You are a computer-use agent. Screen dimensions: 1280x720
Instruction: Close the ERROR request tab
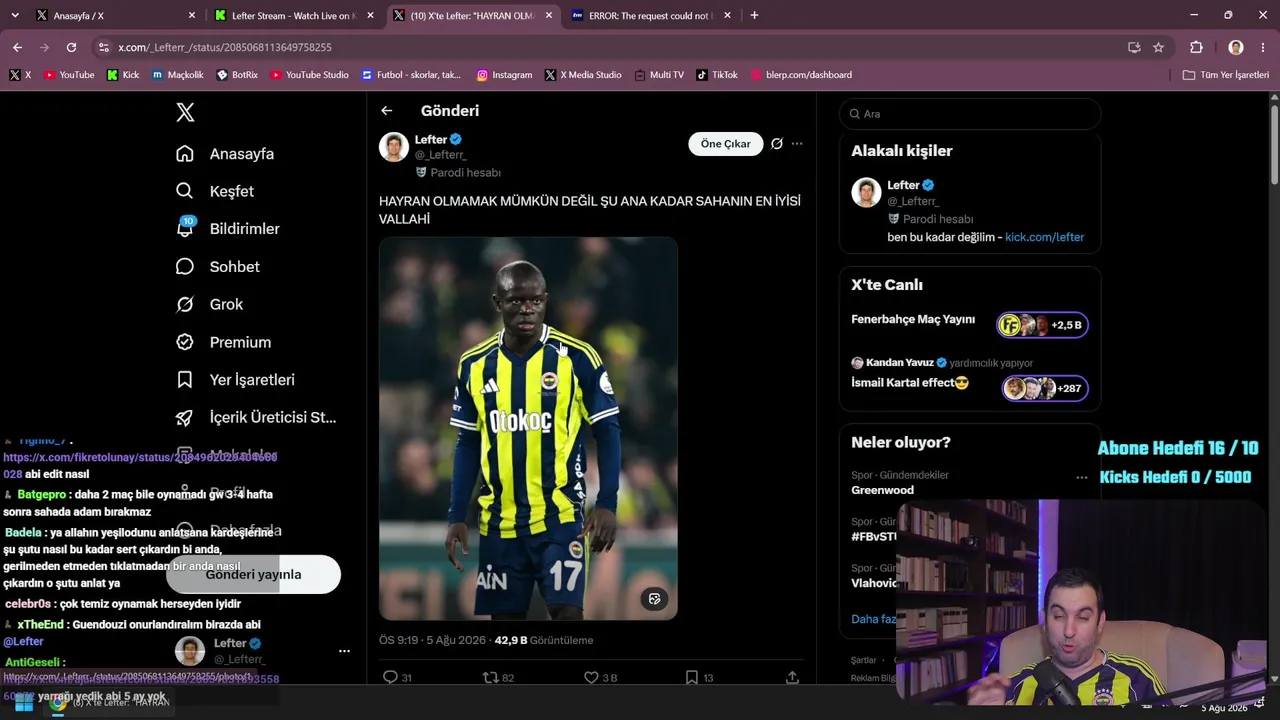[x=727, y=15]
